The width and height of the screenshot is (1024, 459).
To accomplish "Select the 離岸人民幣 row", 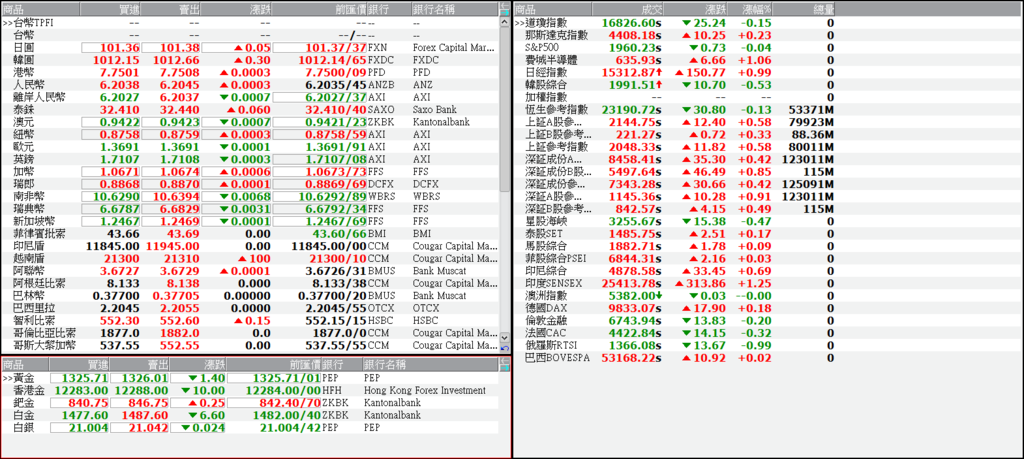I will coord(249,97).
